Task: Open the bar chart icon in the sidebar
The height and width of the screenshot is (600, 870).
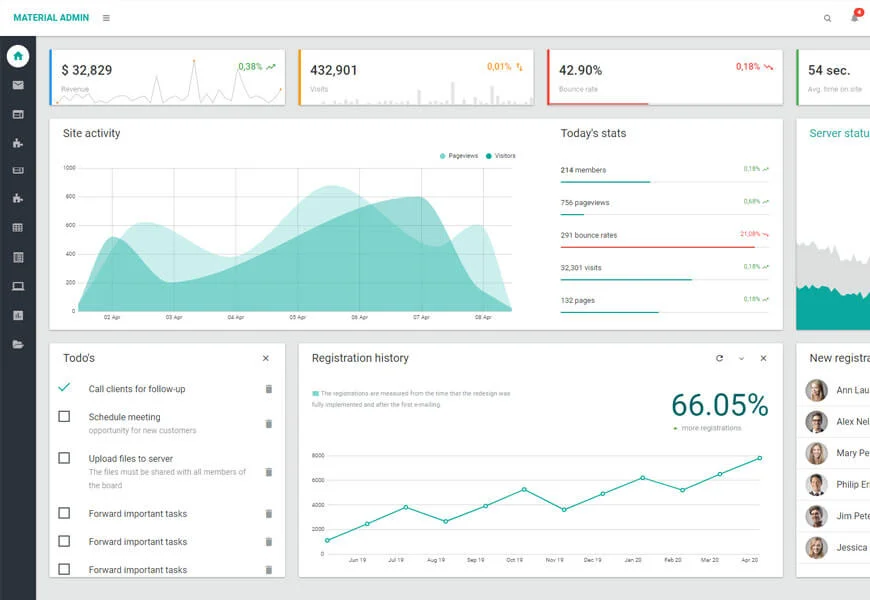Action: pos(18,315)
